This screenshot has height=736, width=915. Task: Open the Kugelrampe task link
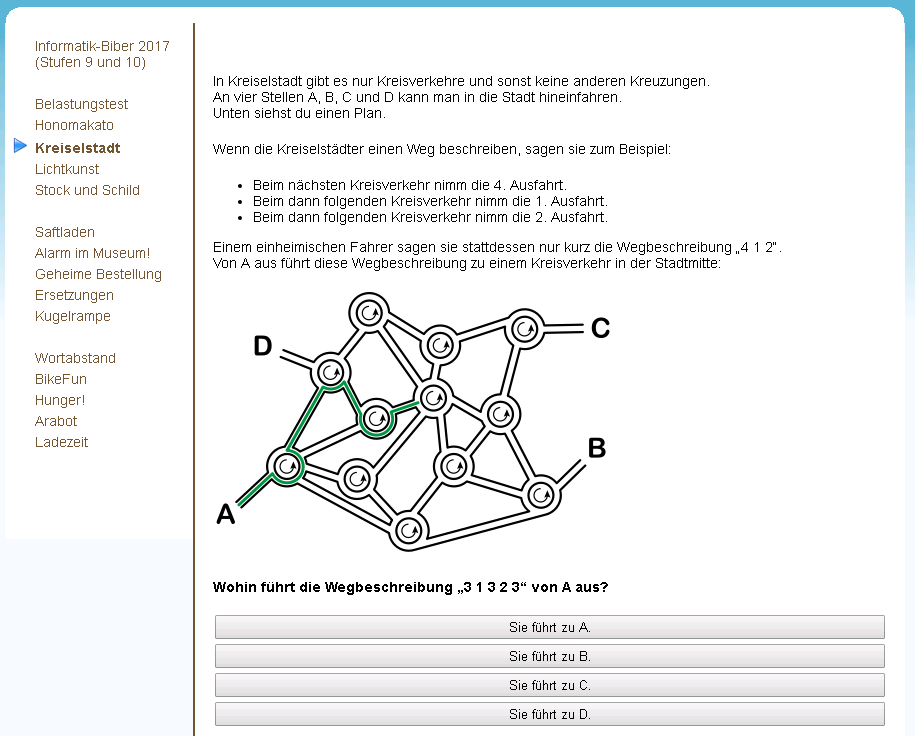coord(73,316)
